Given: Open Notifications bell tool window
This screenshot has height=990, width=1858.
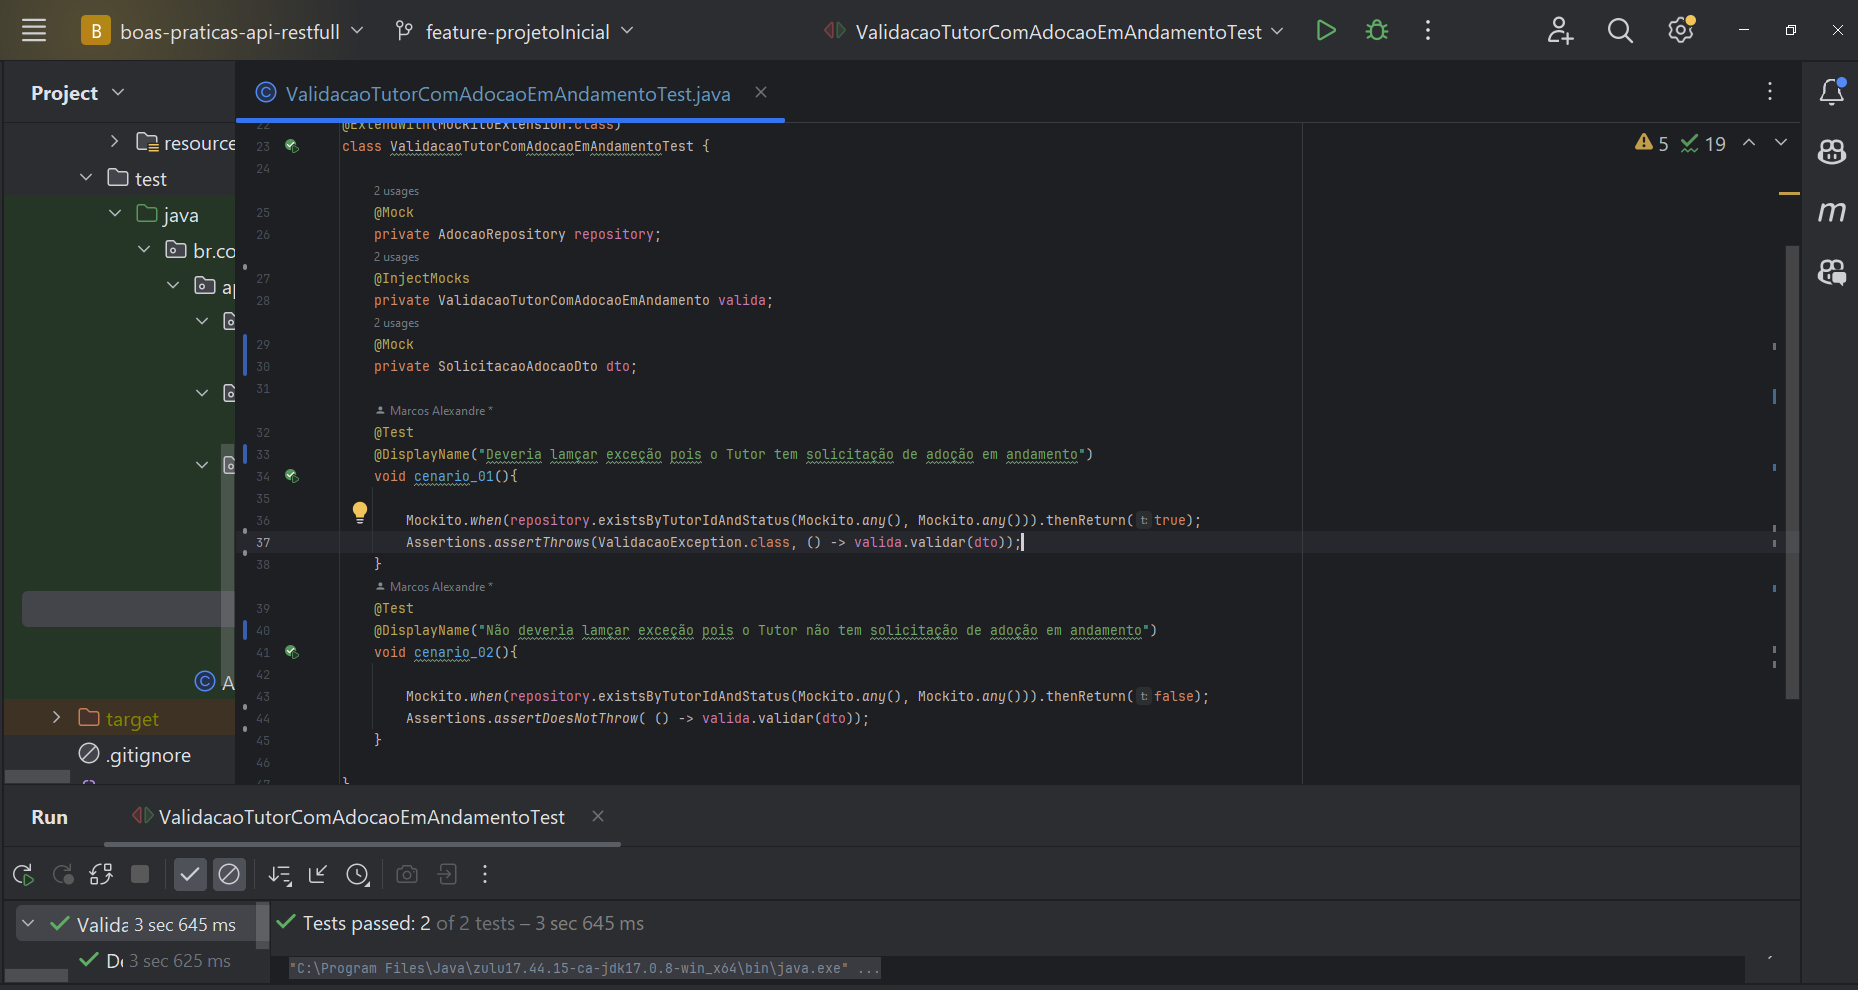Looking at the screenshot, I should 1831,92.
